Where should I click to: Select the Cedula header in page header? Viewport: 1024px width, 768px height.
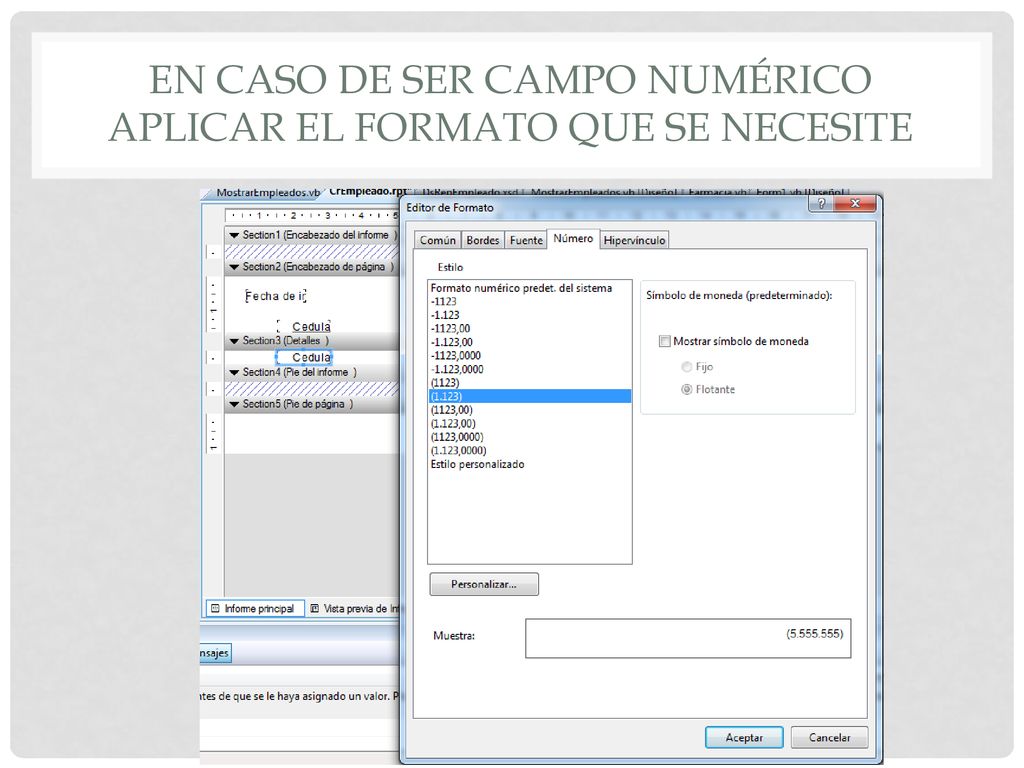click(x=304, y=326)
